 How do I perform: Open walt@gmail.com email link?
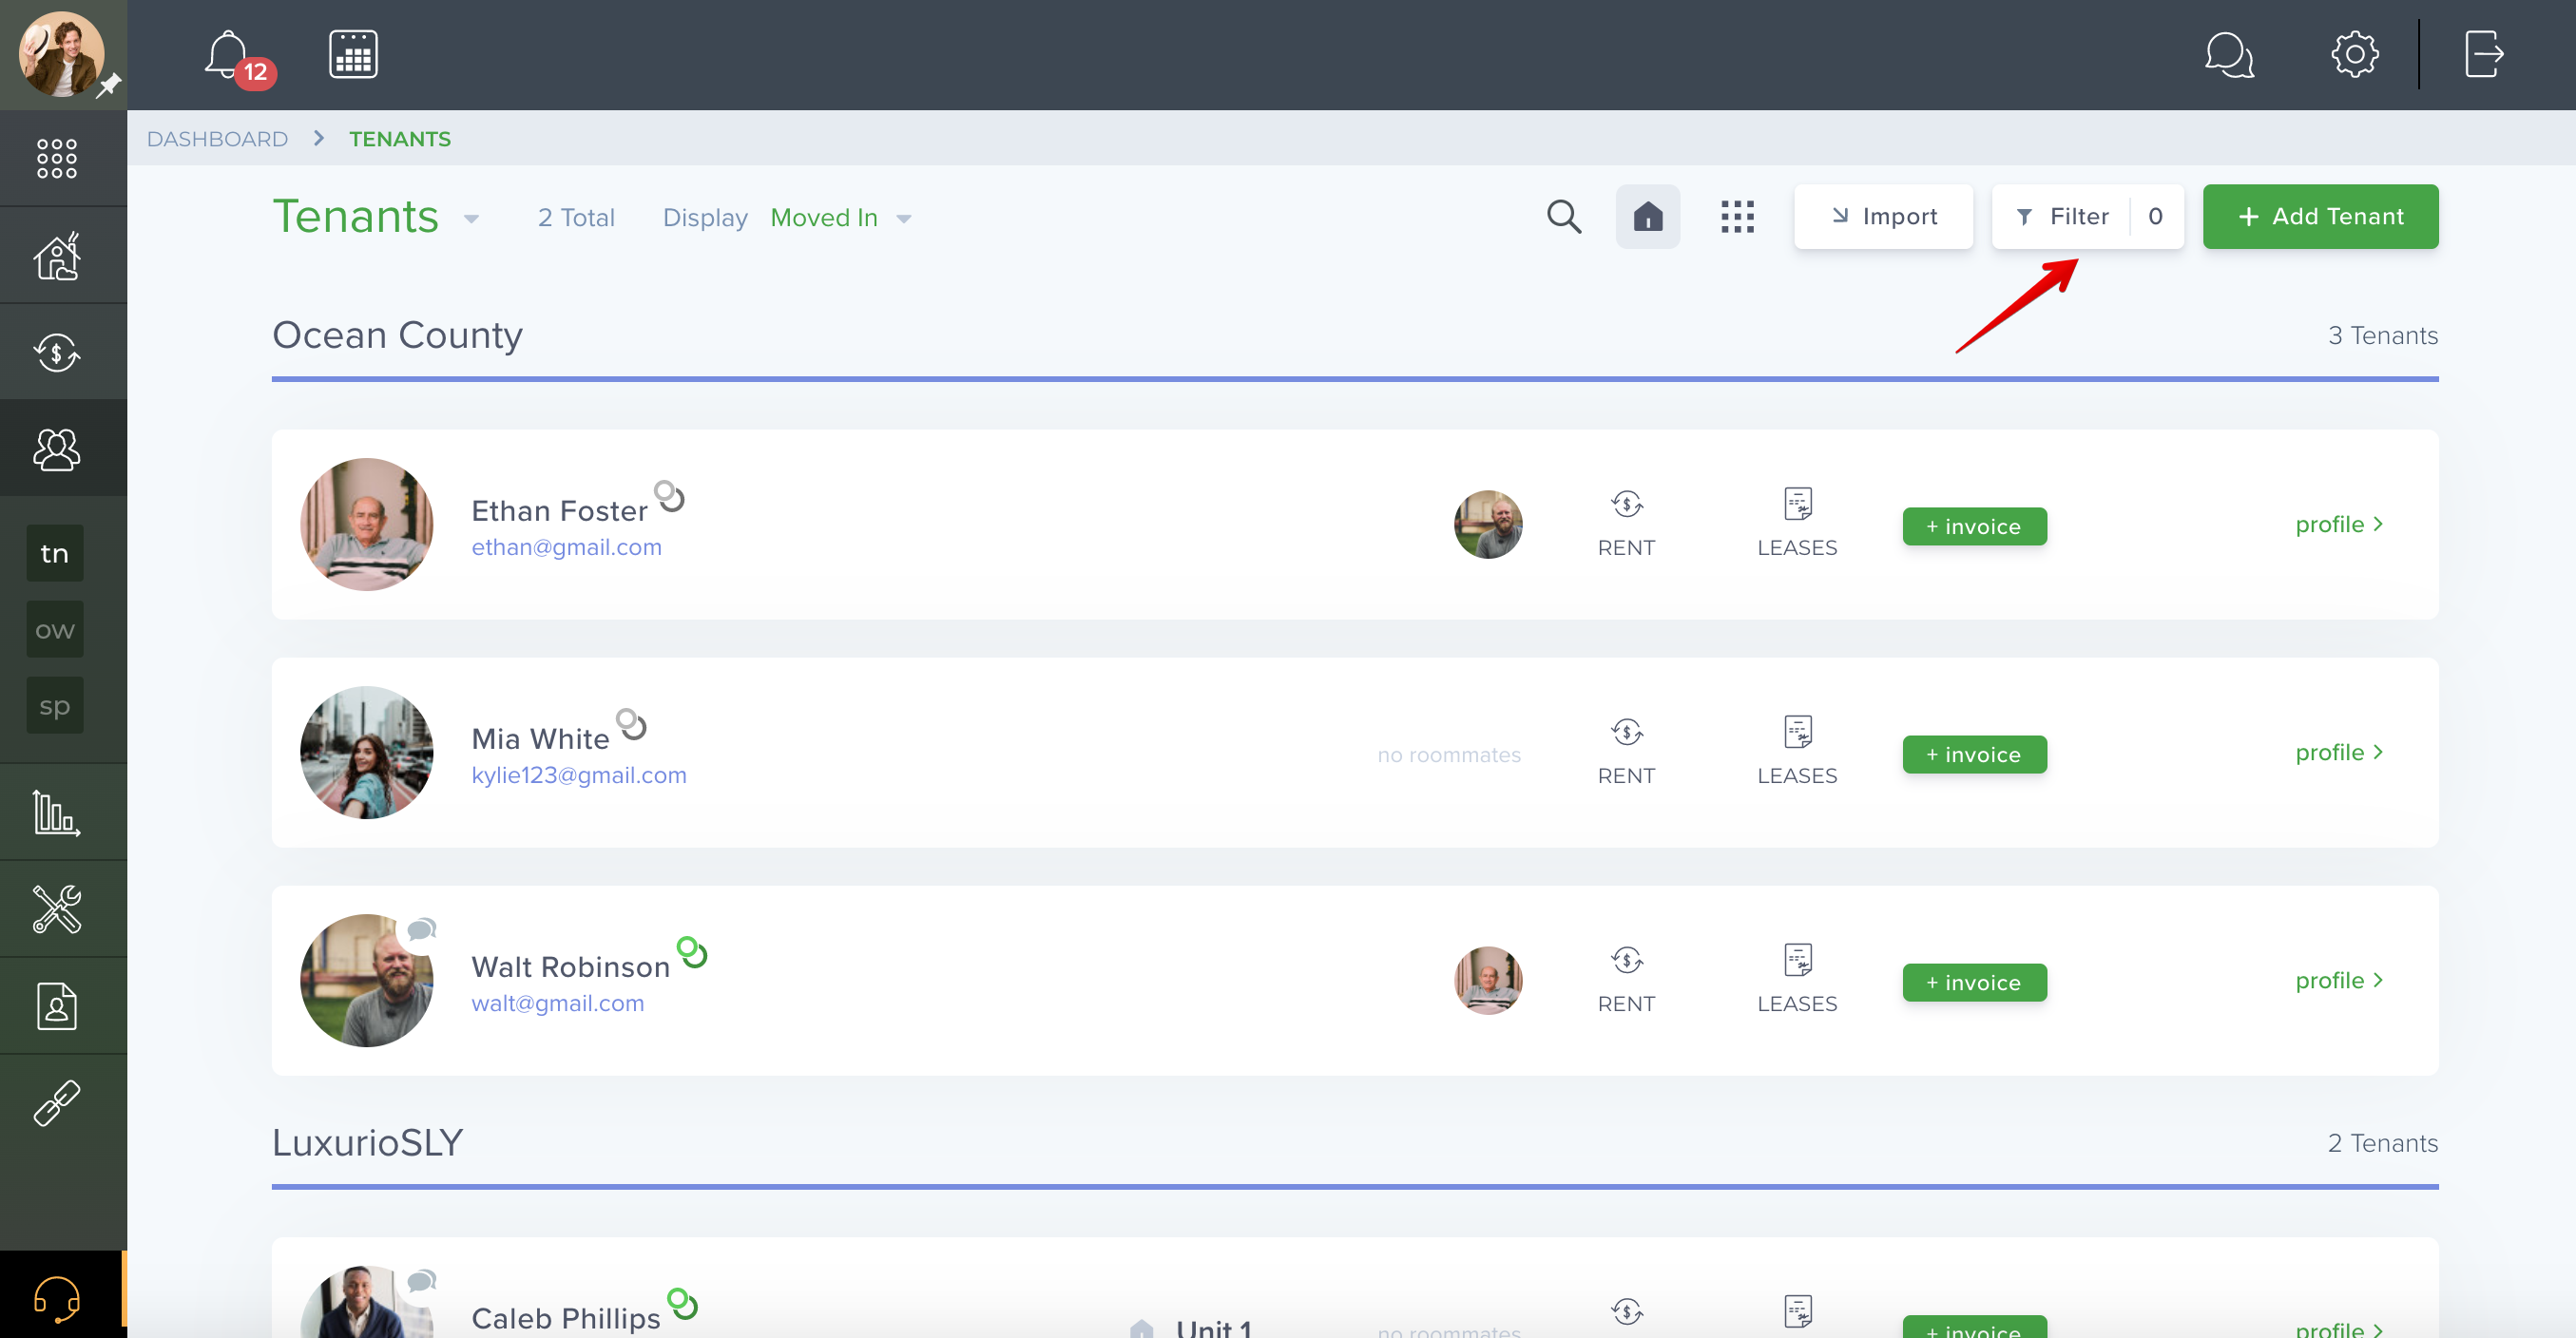(x=557, y=1003)
